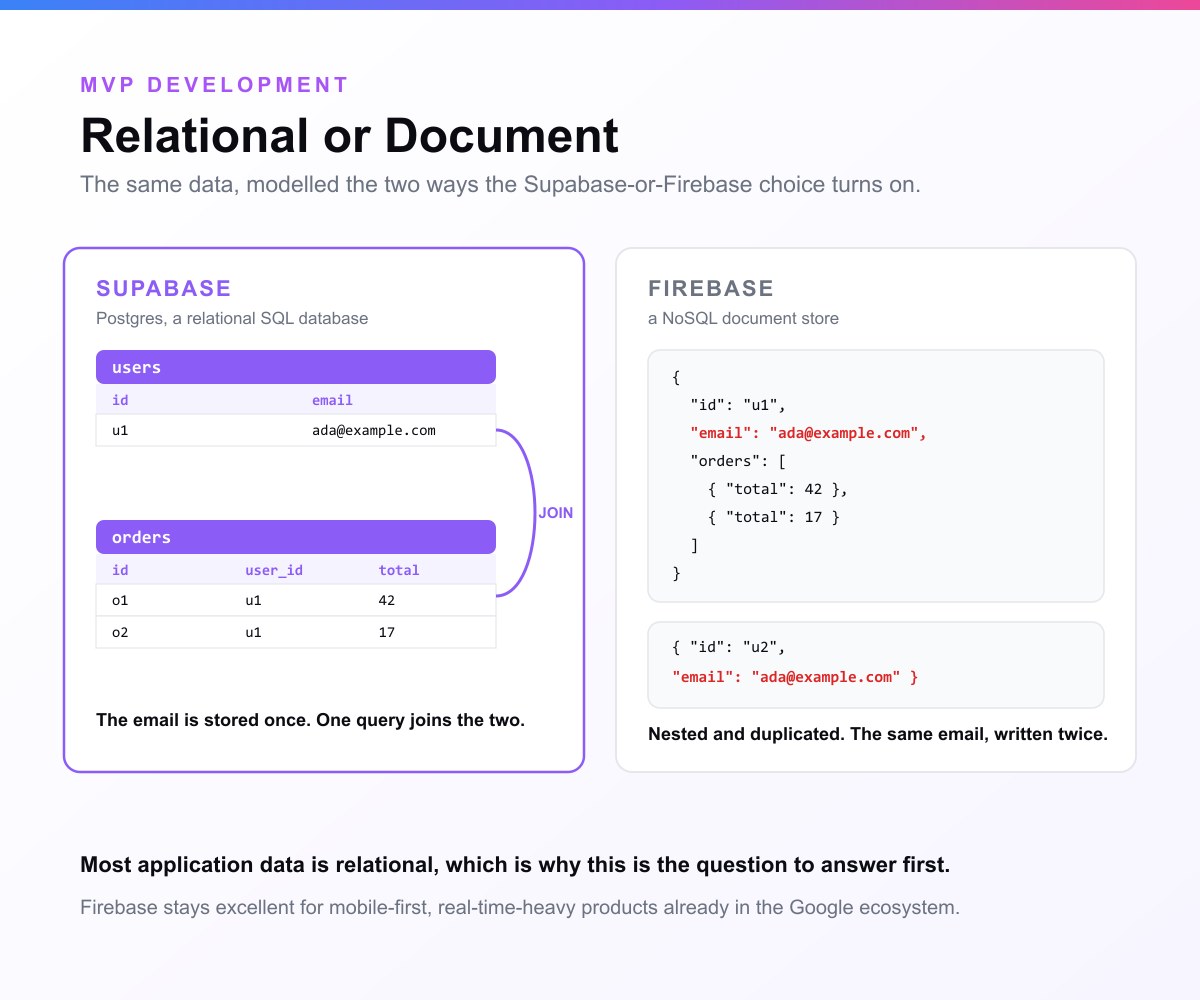This screenshot has height=1000, width=1200.
Task: Click the orders table header
Action: click(x=296, y=537)
